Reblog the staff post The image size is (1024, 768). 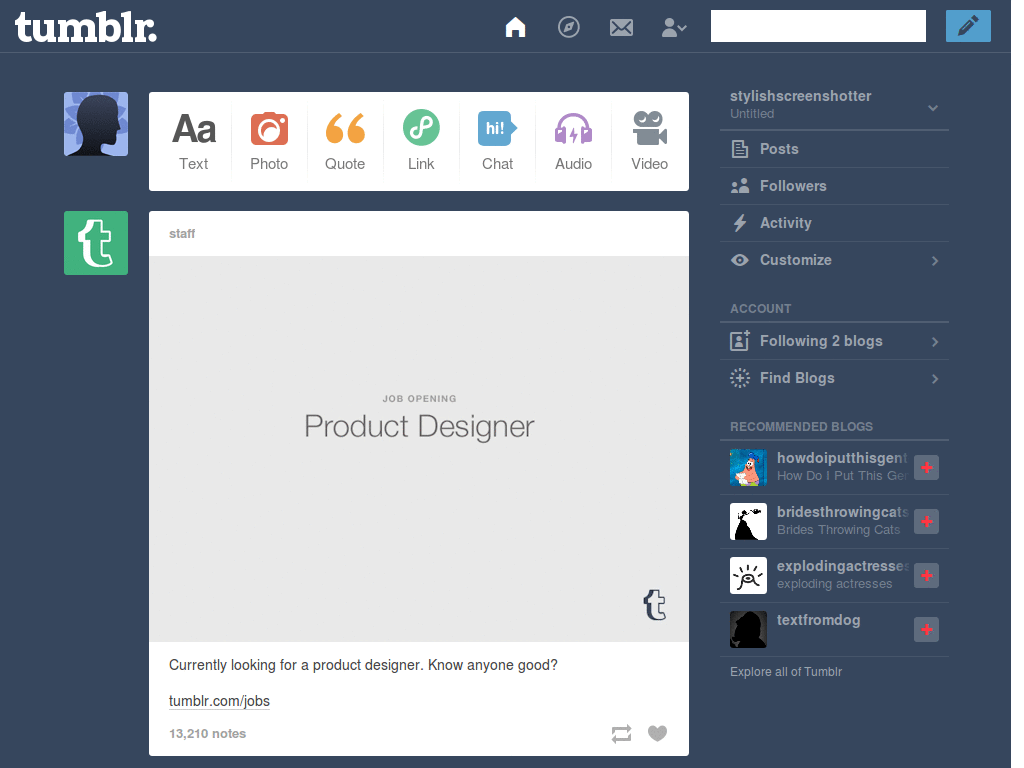point(621,733)
